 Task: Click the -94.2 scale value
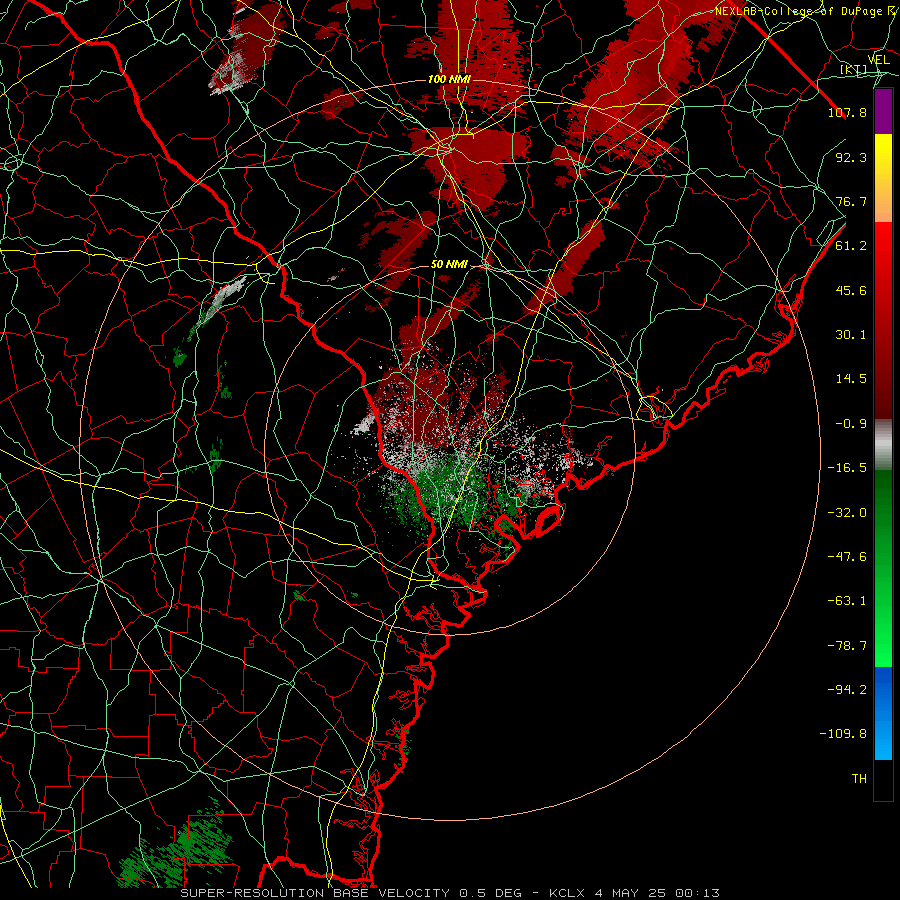pos(847,690)
